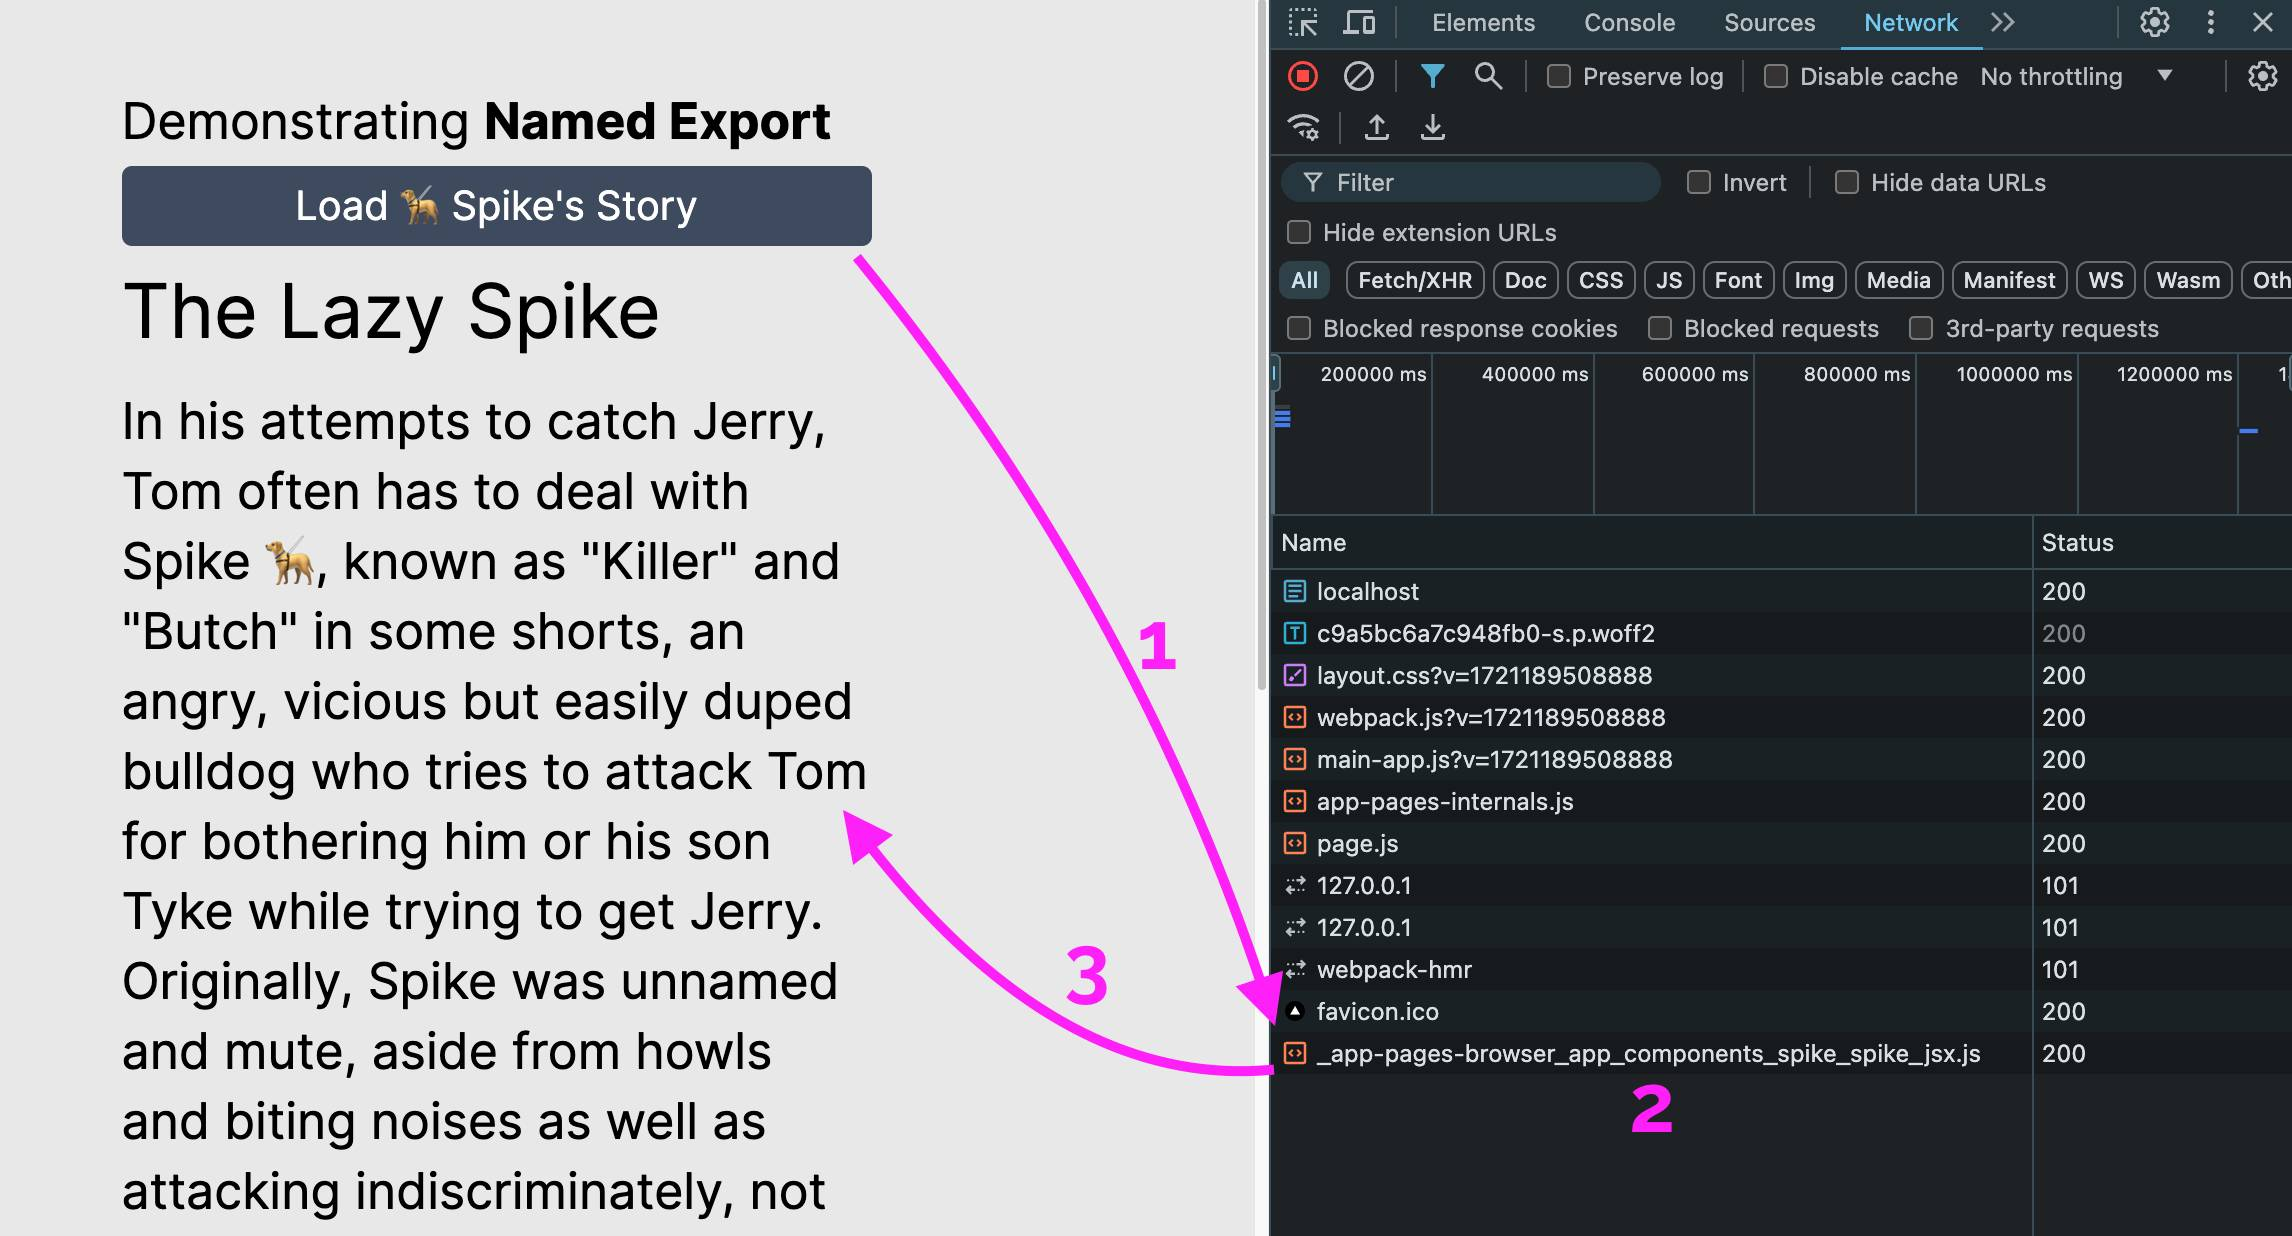Click the main-app.js script icon
Image resolution: width=2292 pixels, height=1236 pixels.
coord(1294,759)
